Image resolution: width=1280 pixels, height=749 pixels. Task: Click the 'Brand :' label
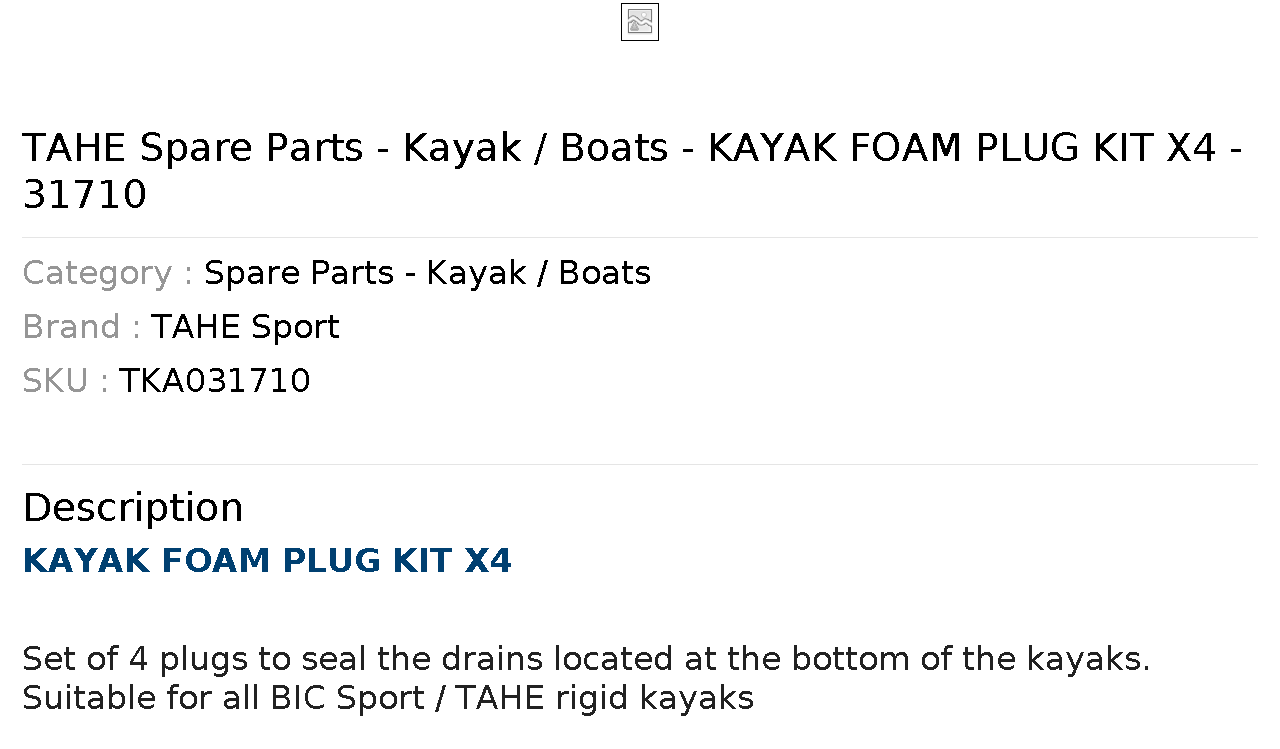tap(82, 327)
